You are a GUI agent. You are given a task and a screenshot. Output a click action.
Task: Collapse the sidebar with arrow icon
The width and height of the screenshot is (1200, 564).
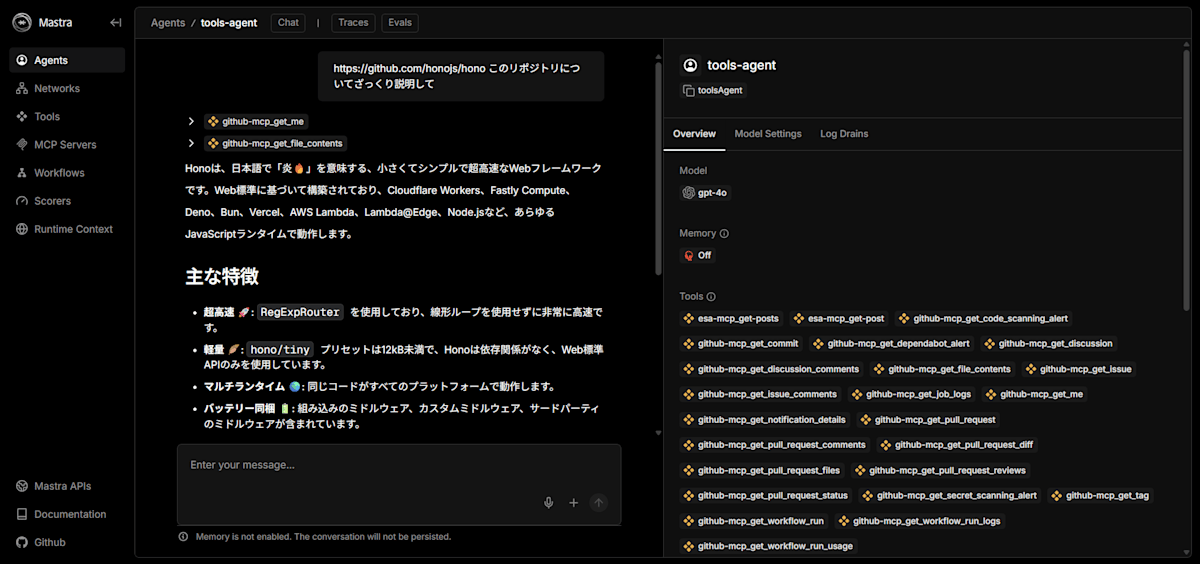[116, 22]
